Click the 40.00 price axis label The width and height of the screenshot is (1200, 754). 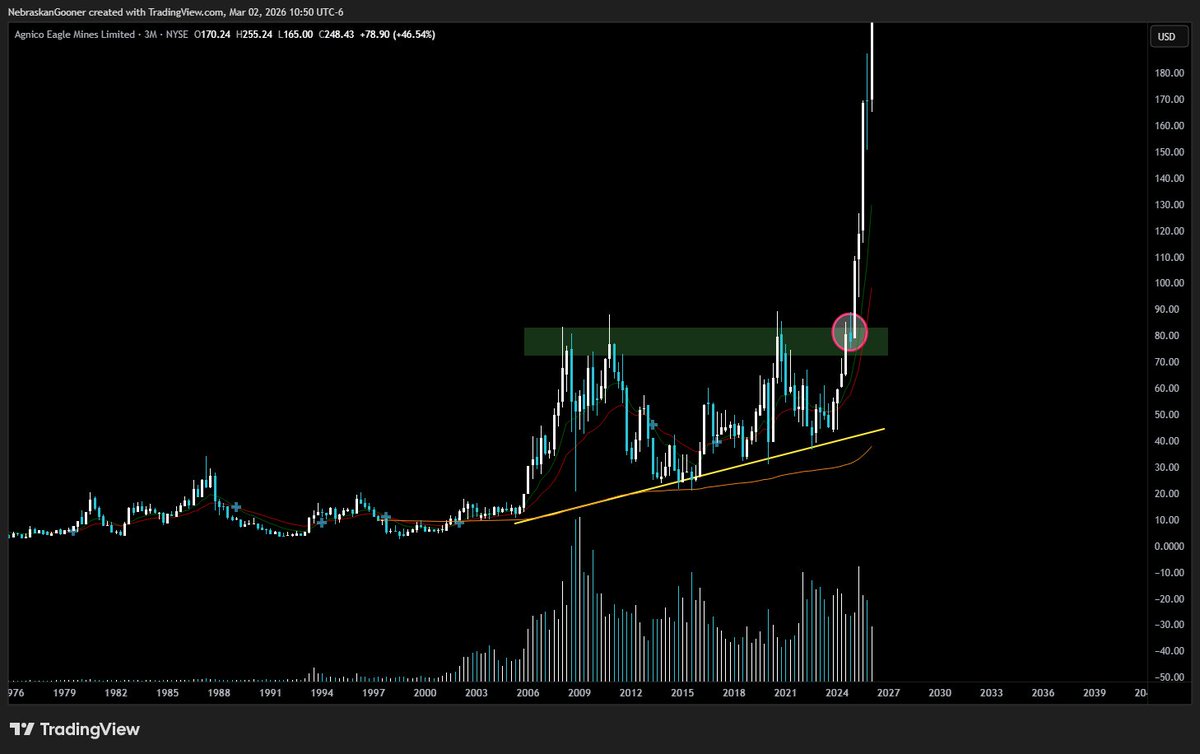[x=1169, y=441]
